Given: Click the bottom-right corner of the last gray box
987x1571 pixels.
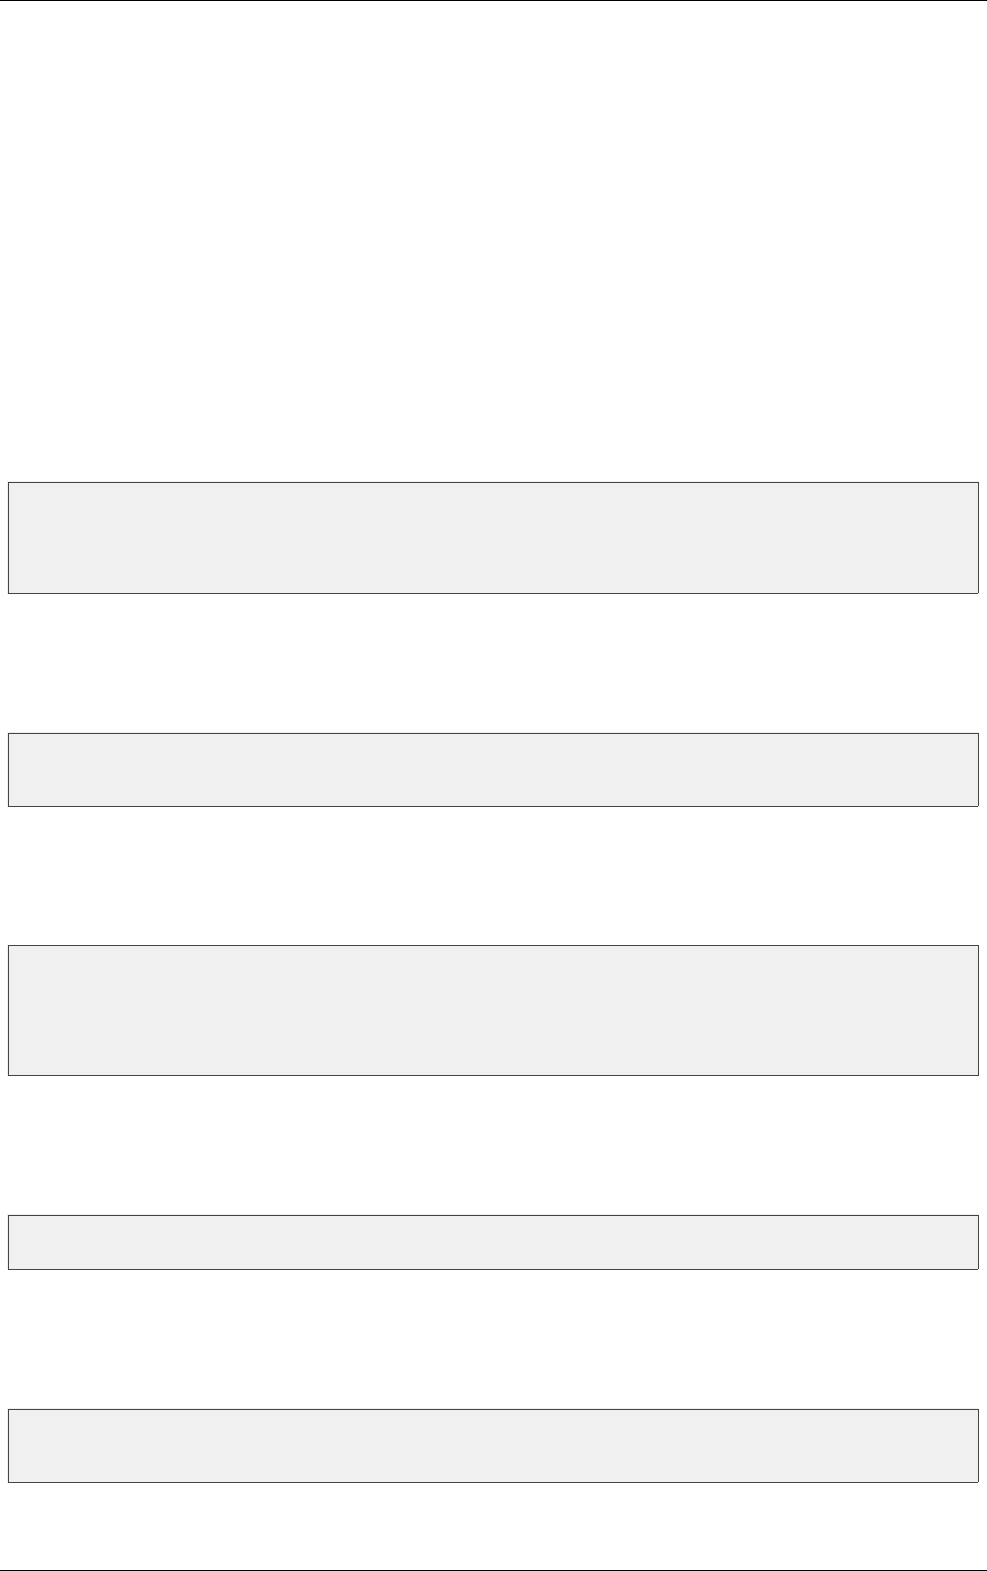Looking at the screenshot, I should point(977,1481).
